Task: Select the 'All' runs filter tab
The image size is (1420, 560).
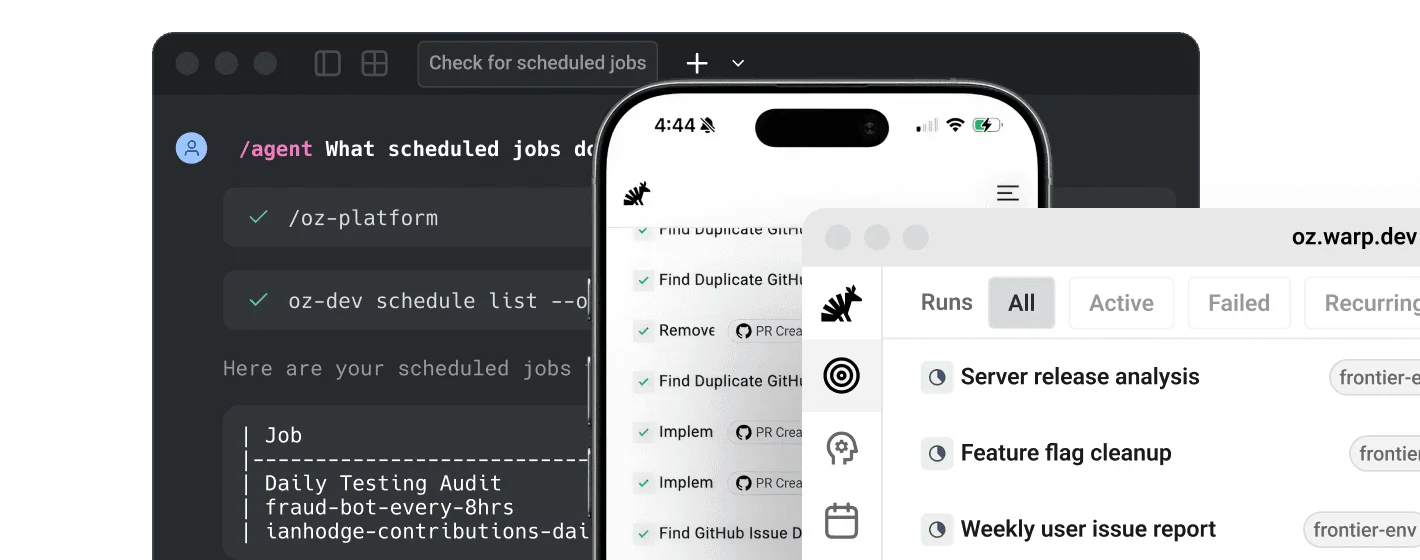Action: [1022, 303]
